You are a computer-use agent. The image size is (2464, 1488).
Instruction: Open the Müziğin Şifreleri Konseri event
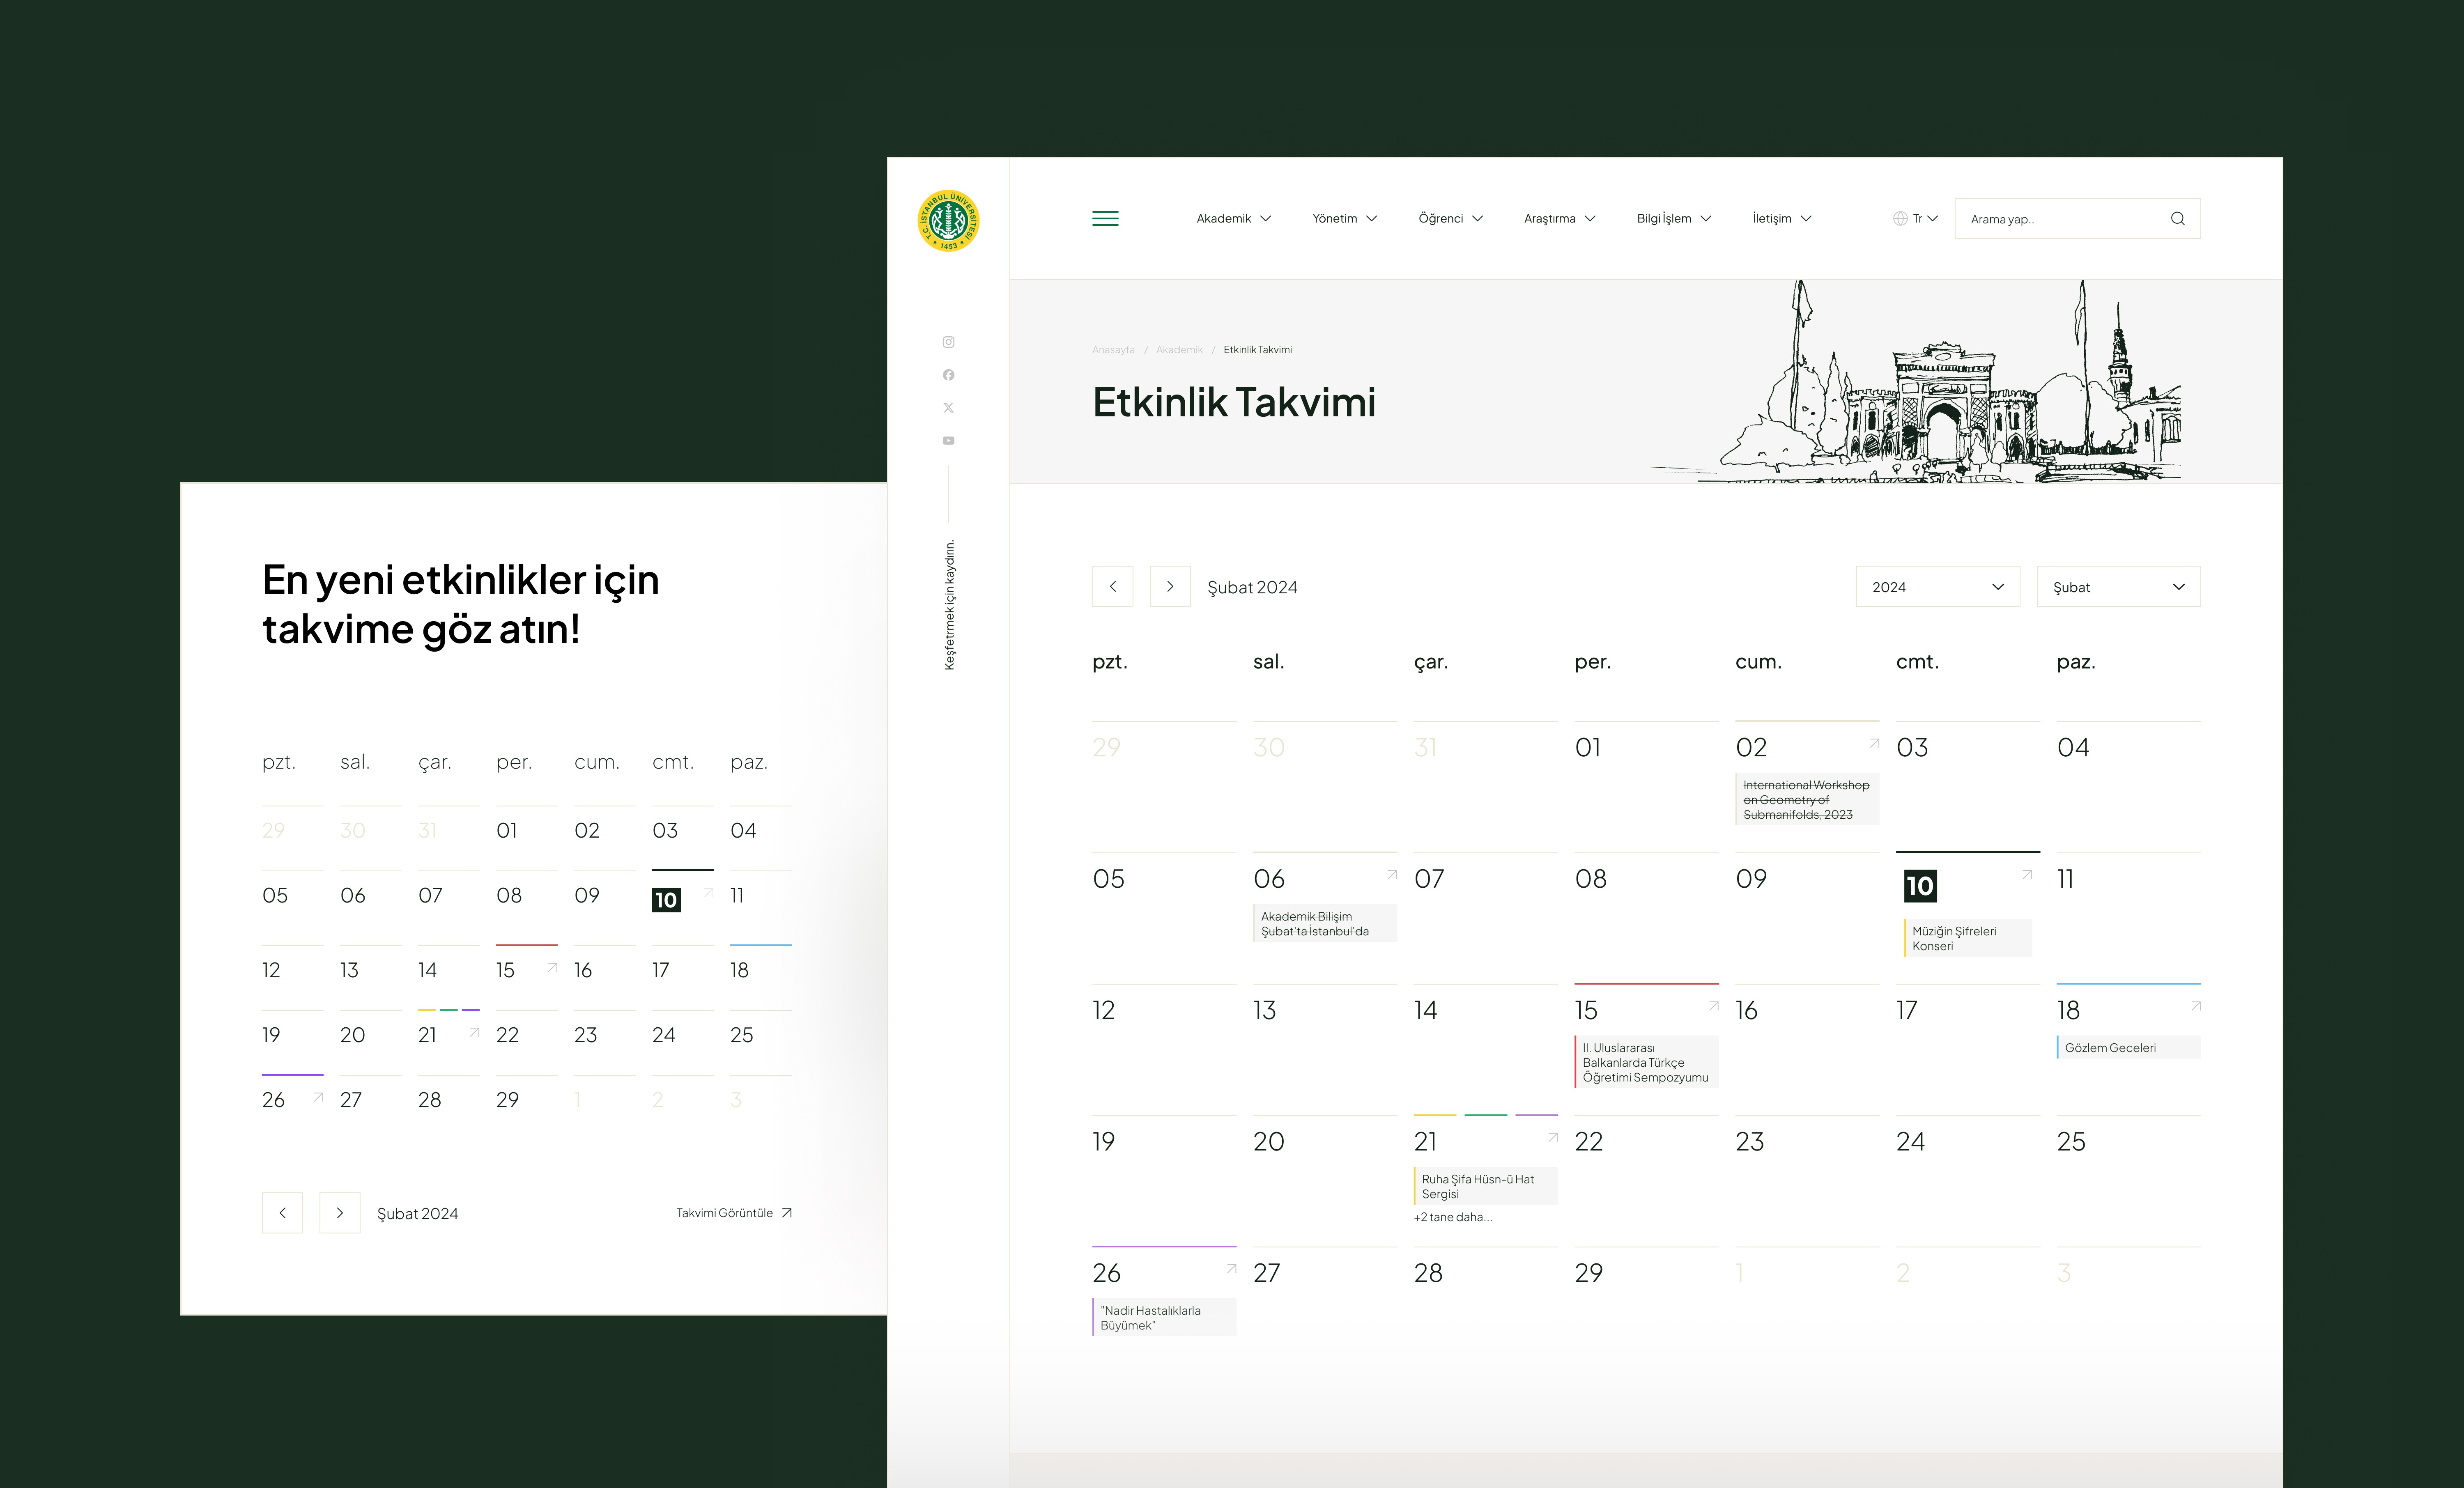point(1968,938)
